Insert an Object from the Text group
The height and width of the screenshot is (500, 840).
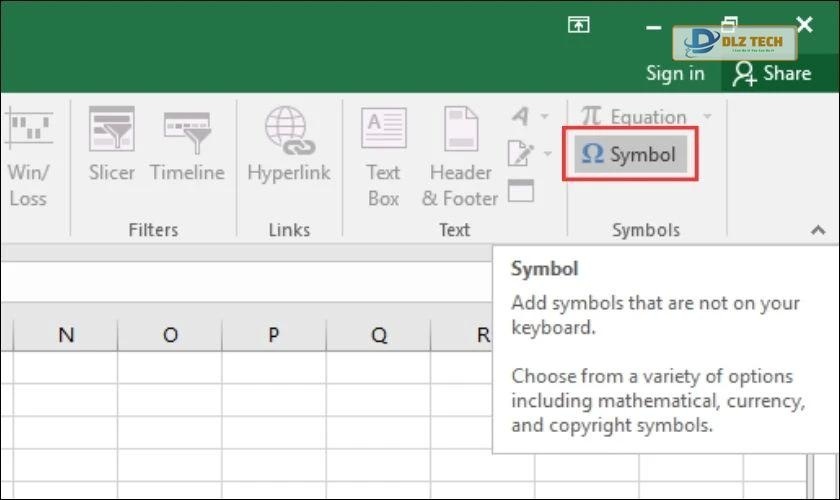(521, 190)
